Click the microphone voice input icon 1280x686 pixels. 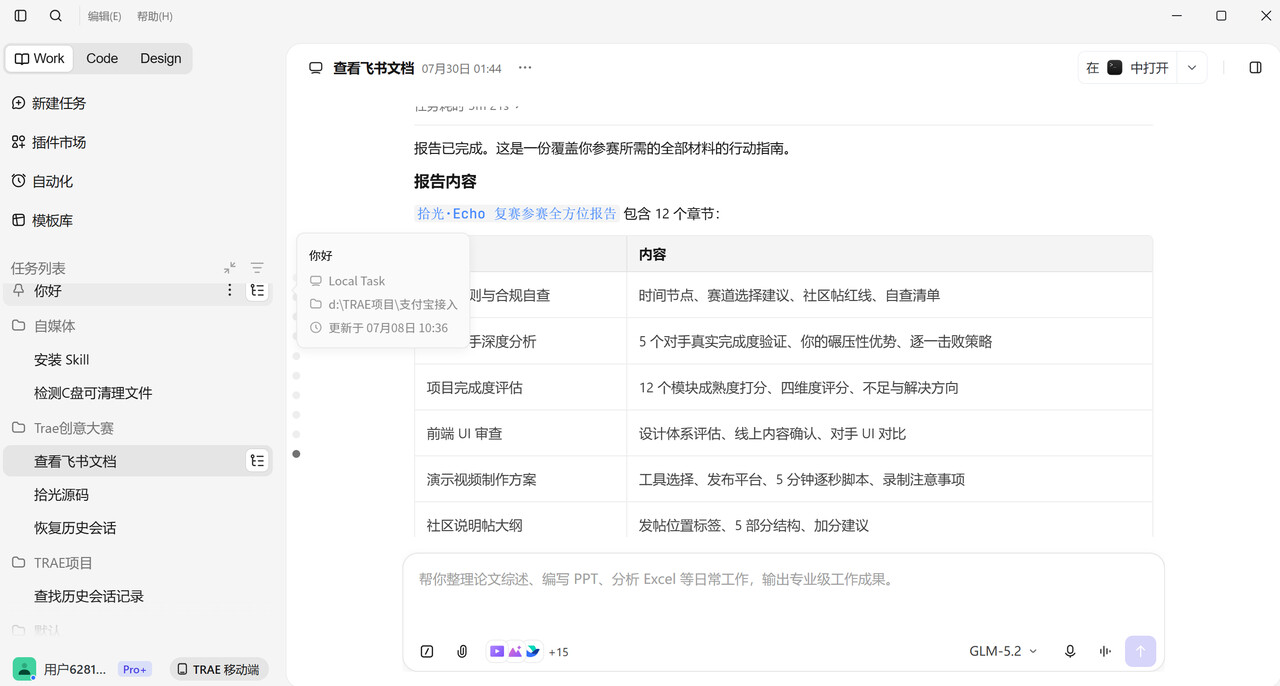tap(1070, 651)
